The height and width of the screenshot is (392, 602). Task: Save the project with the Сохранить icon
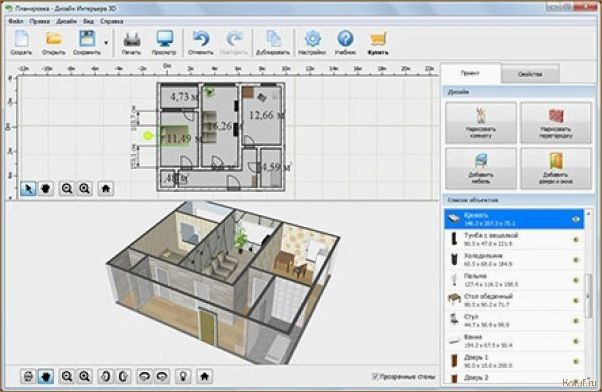[87, 42]
